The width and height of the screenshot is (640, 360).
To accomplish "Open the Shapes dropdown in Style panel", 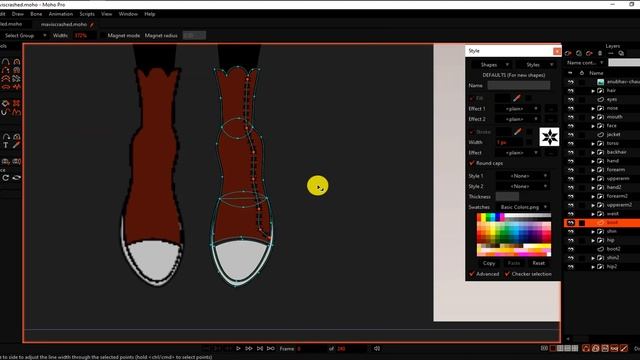I will pos(491,65).
